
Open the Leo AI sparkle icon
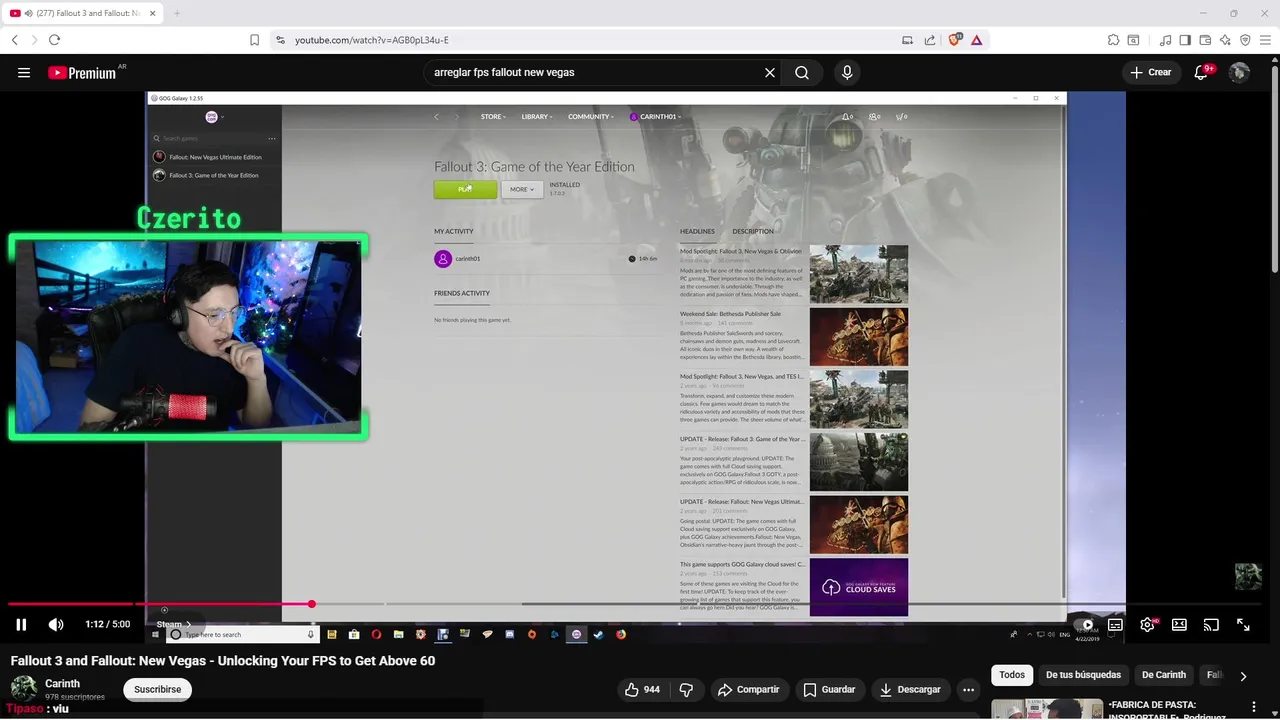point(1225,40)
